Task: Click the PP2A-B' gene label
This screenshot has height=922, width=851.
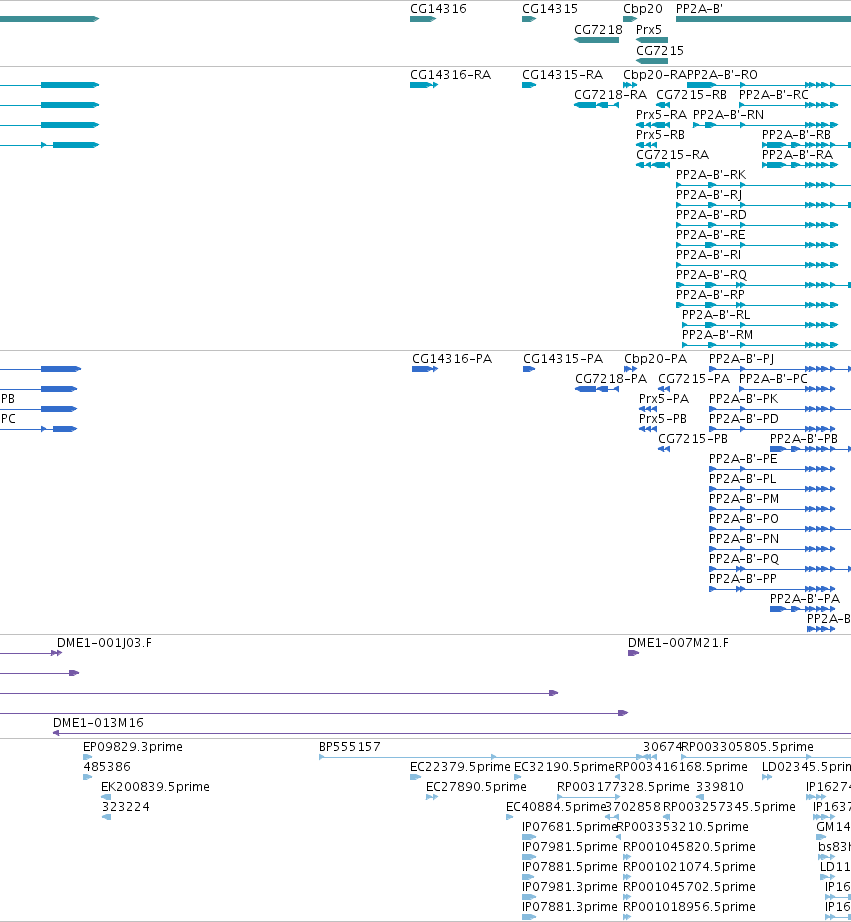Action: [x=699, y=9]
